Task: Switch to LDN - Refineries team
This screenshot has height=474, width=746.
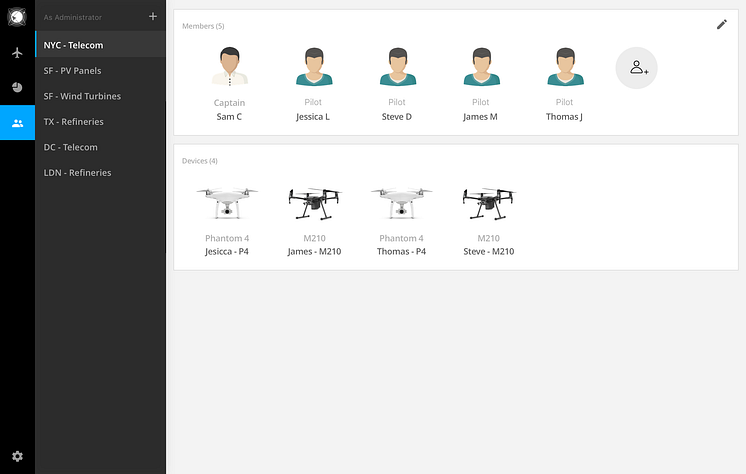Action: [100, 173]
